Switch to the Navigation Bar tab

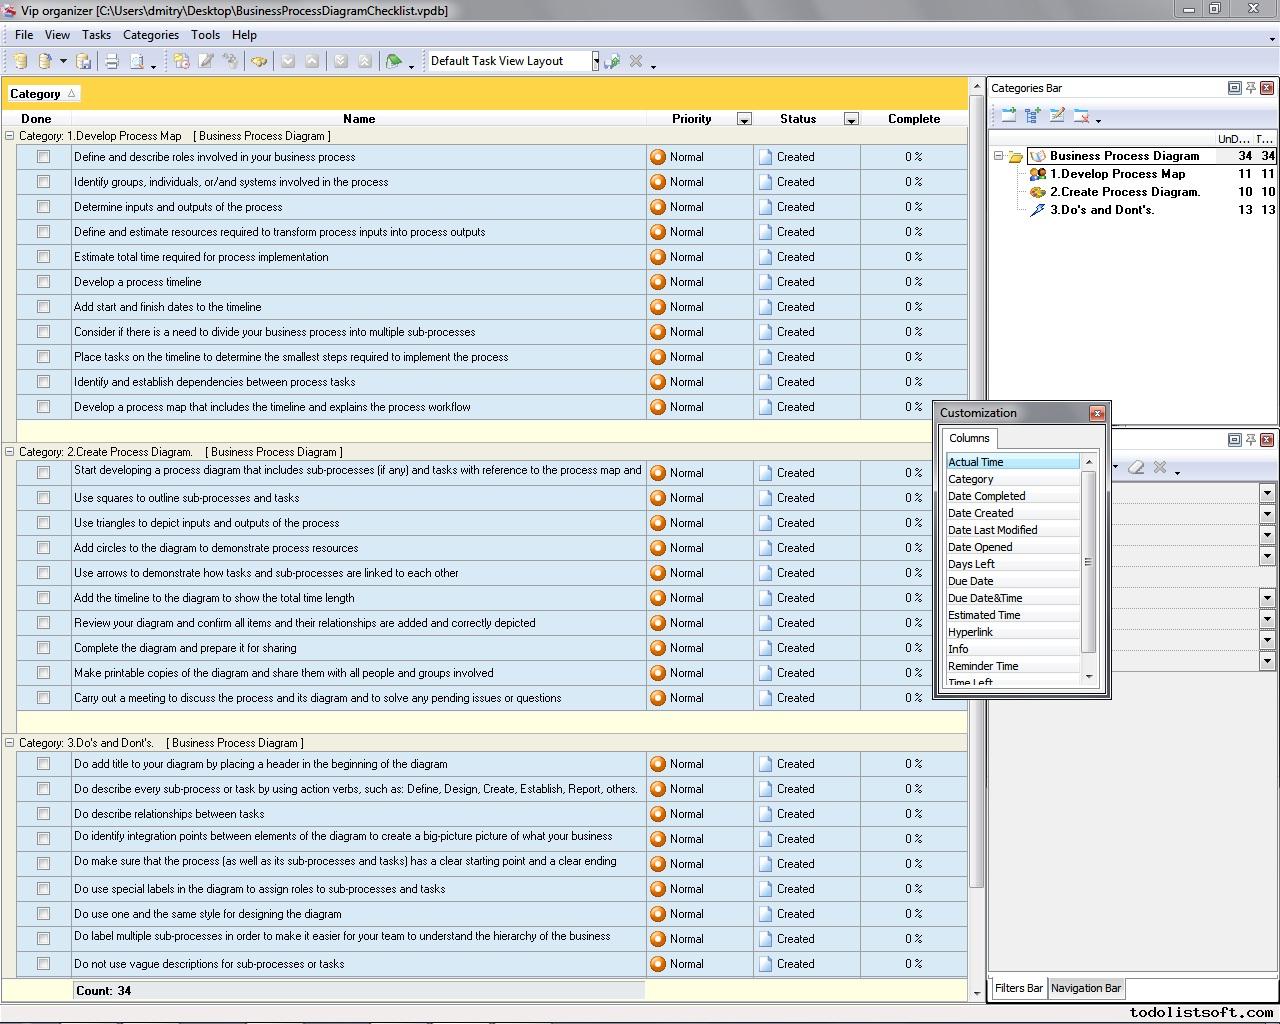(x=1085, y=988)
